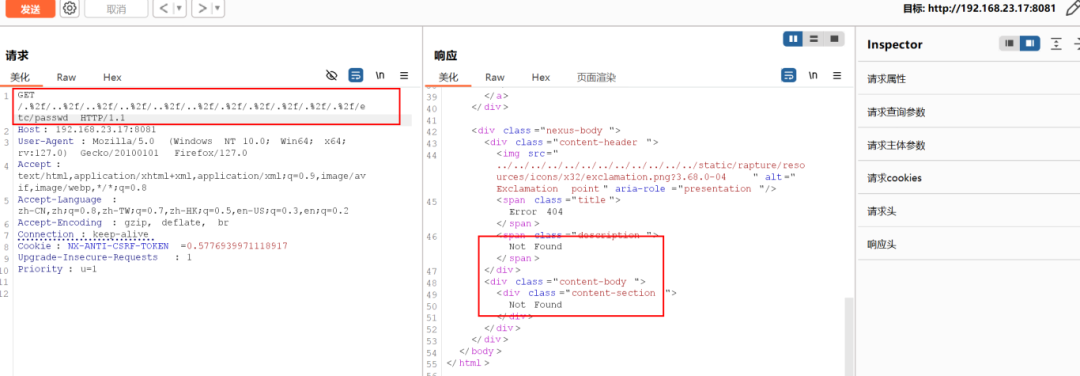Click the Accept-Encoding: gzip, deflate, br line
The height and width of the screenshot is (376, 1080).
point(123,222)
